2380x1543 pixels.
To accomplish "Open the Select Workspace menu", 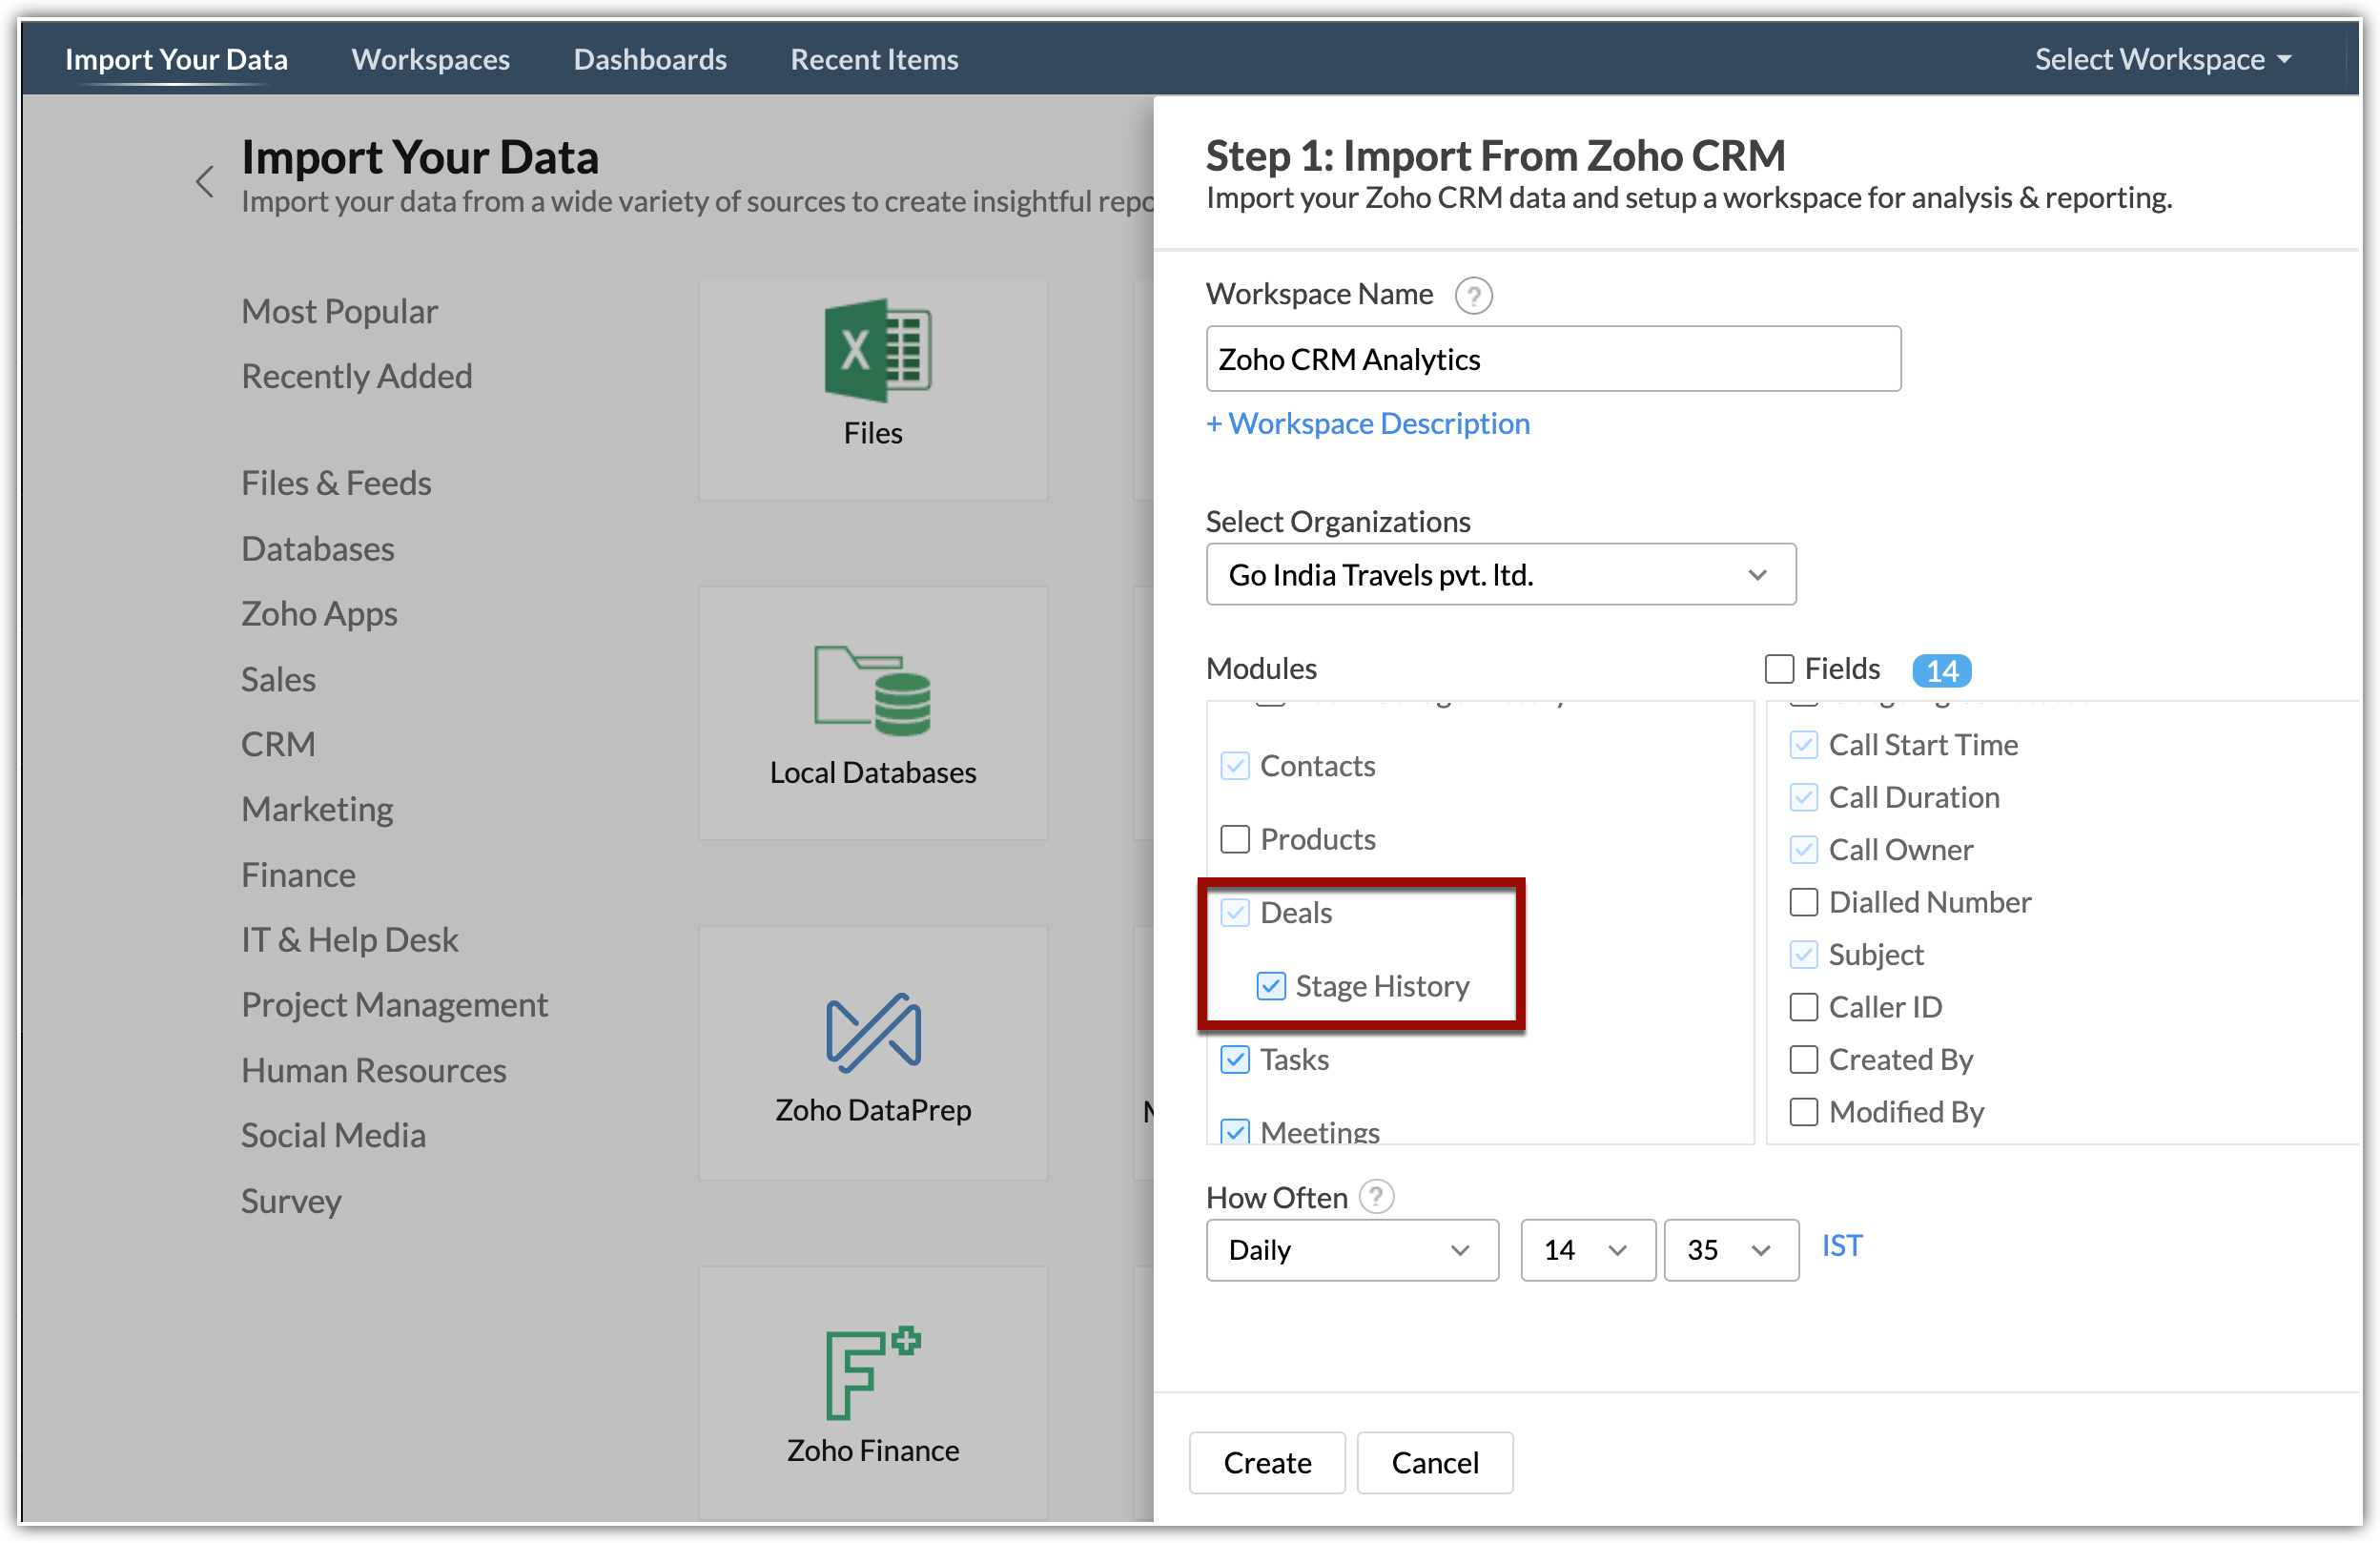I will (x=2162, y=59).
